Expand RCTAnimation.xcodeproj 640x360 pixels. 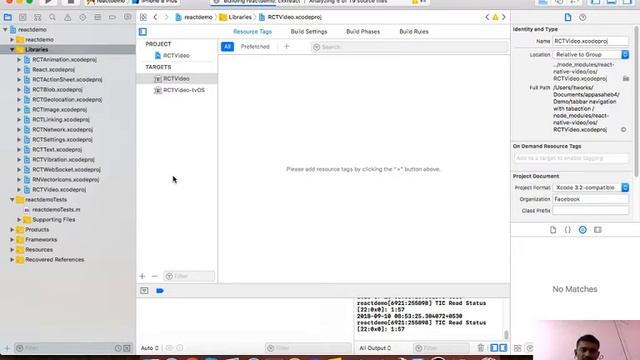[x=19, y=60]
